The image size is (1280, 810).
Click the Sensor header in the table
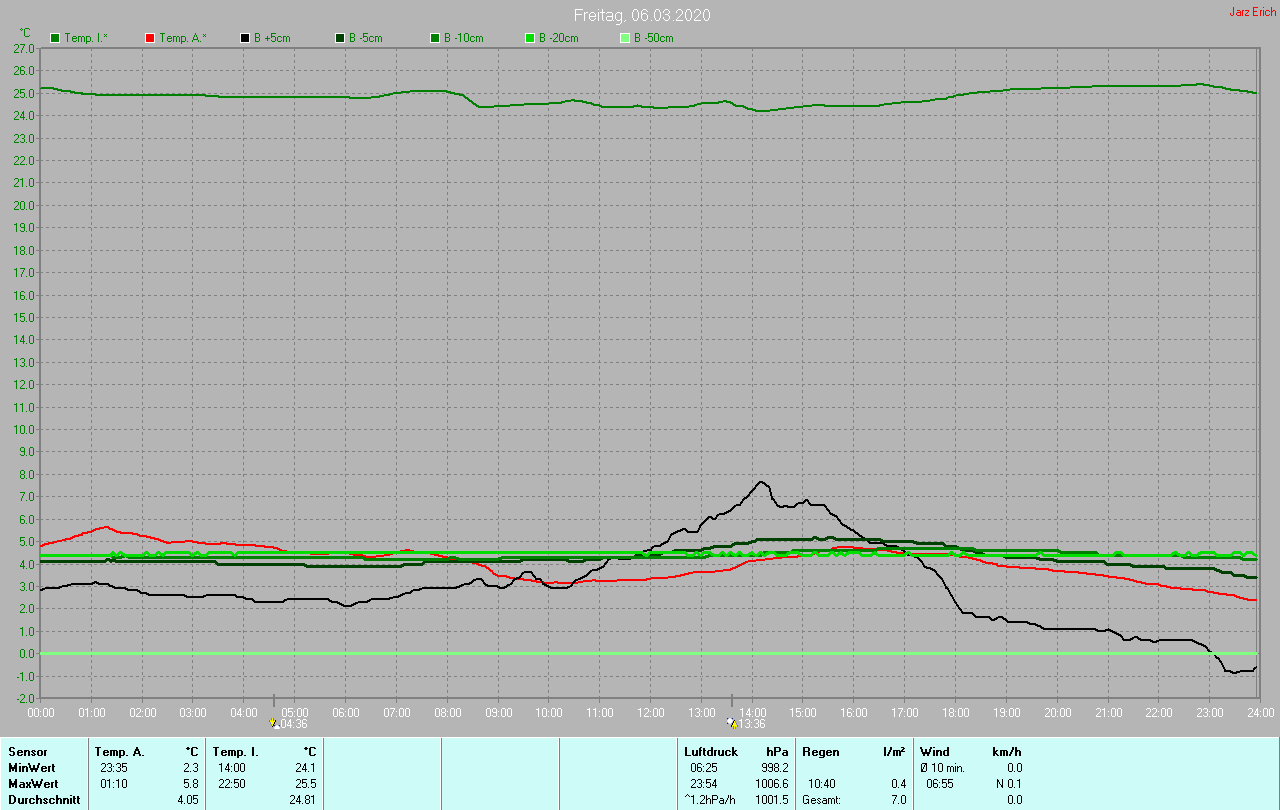click(x=26, y=751)
